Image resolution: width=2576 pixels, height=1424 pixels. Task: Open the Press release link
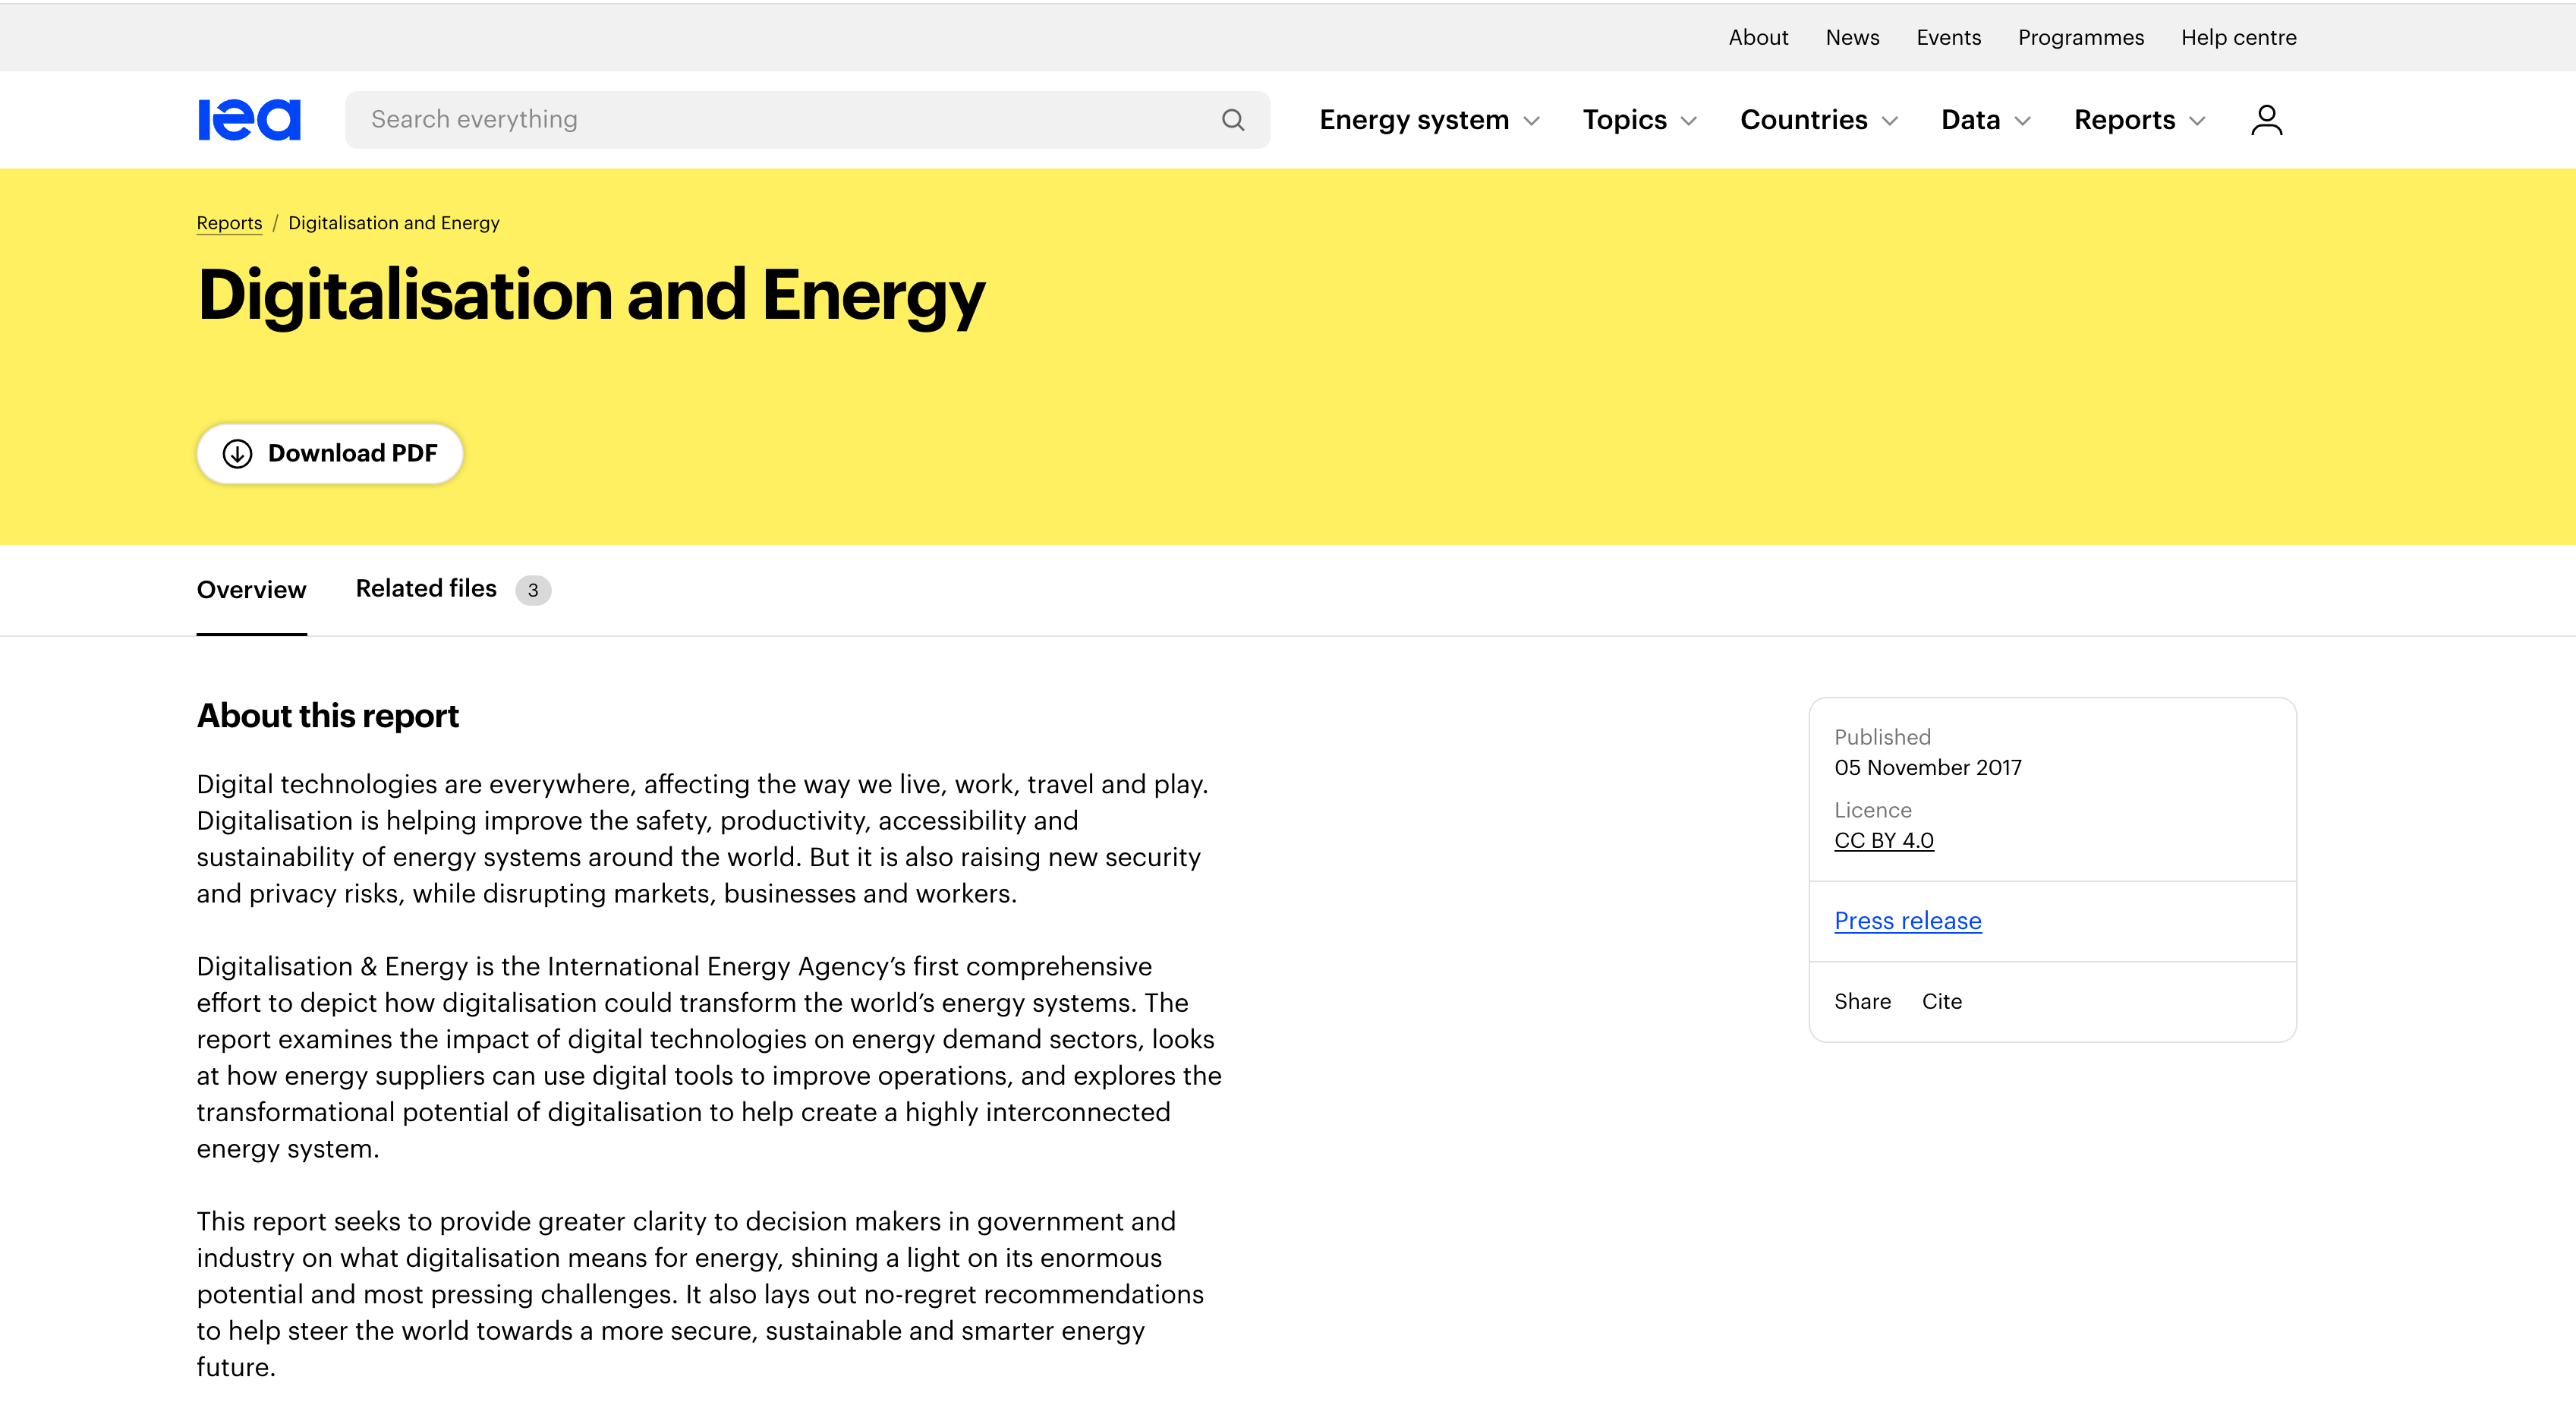1907,921
